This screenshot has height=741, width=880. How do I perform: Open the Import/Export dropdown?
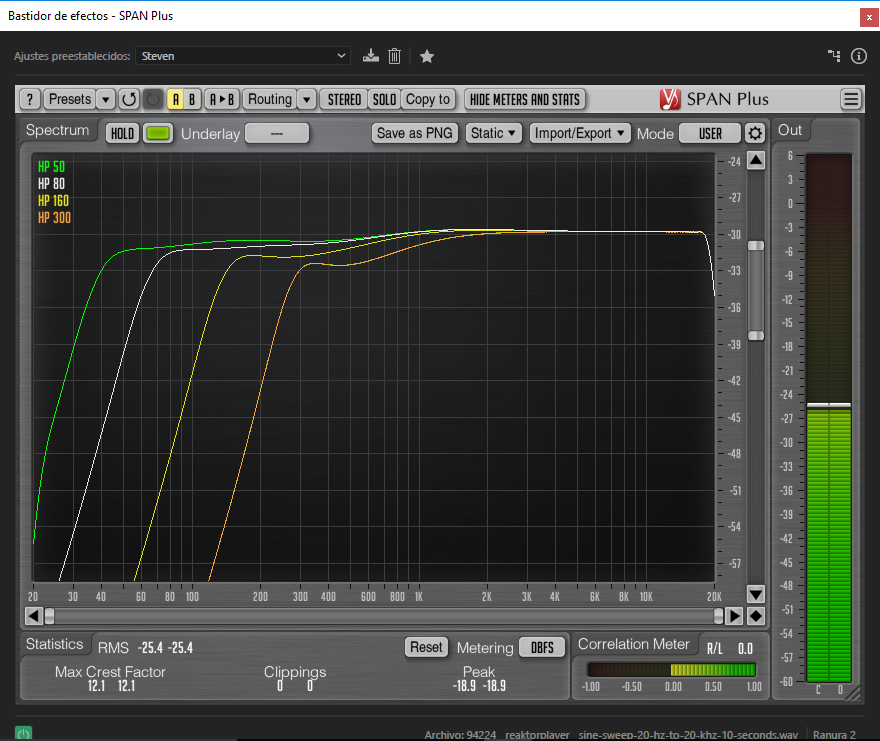[580, 133]
